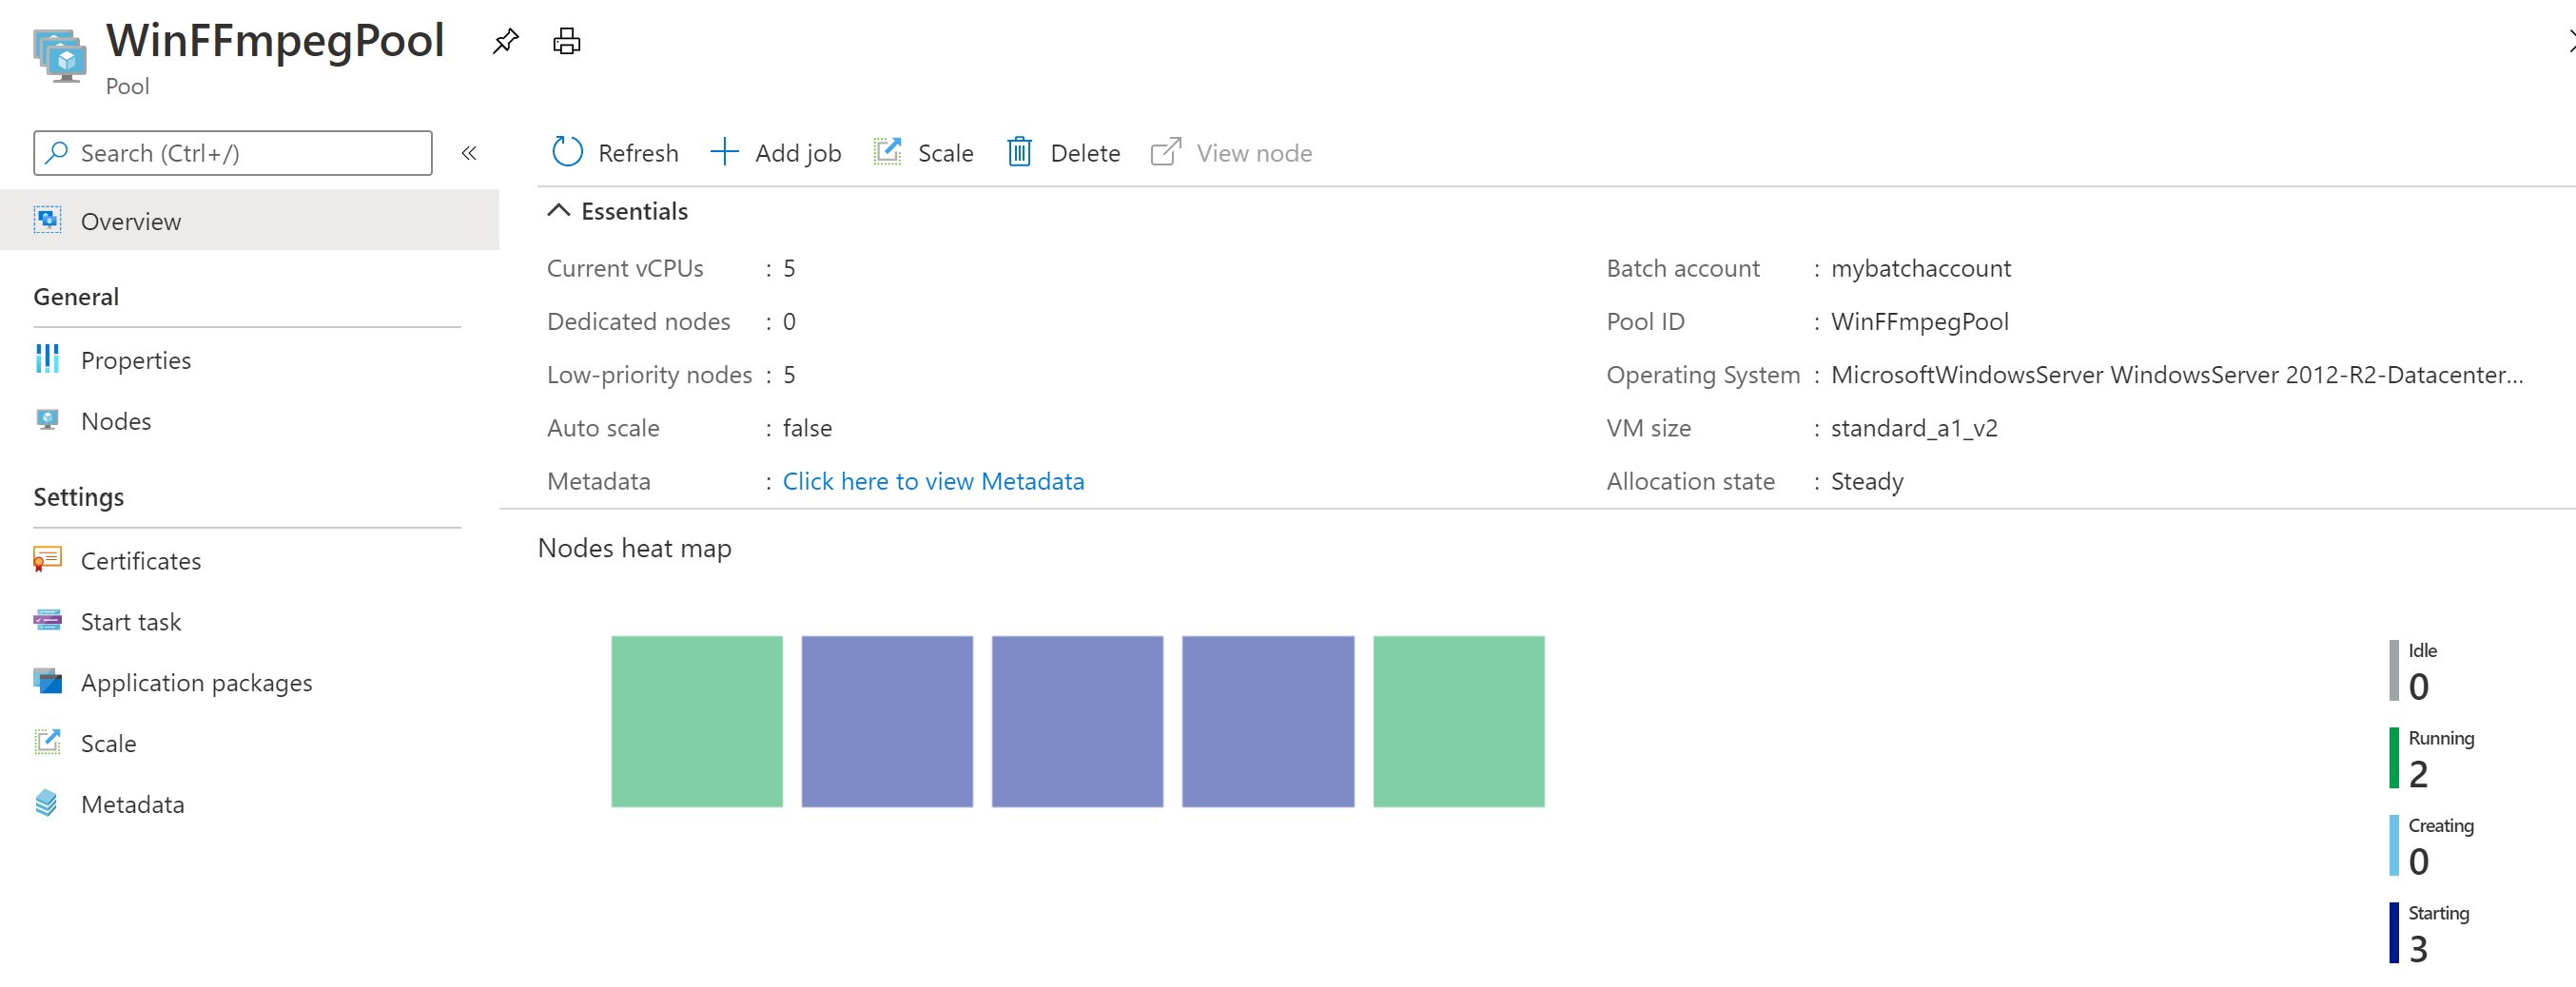2576x987 pixels.
Task: Open Certificates settings
Action: (140, 560)
